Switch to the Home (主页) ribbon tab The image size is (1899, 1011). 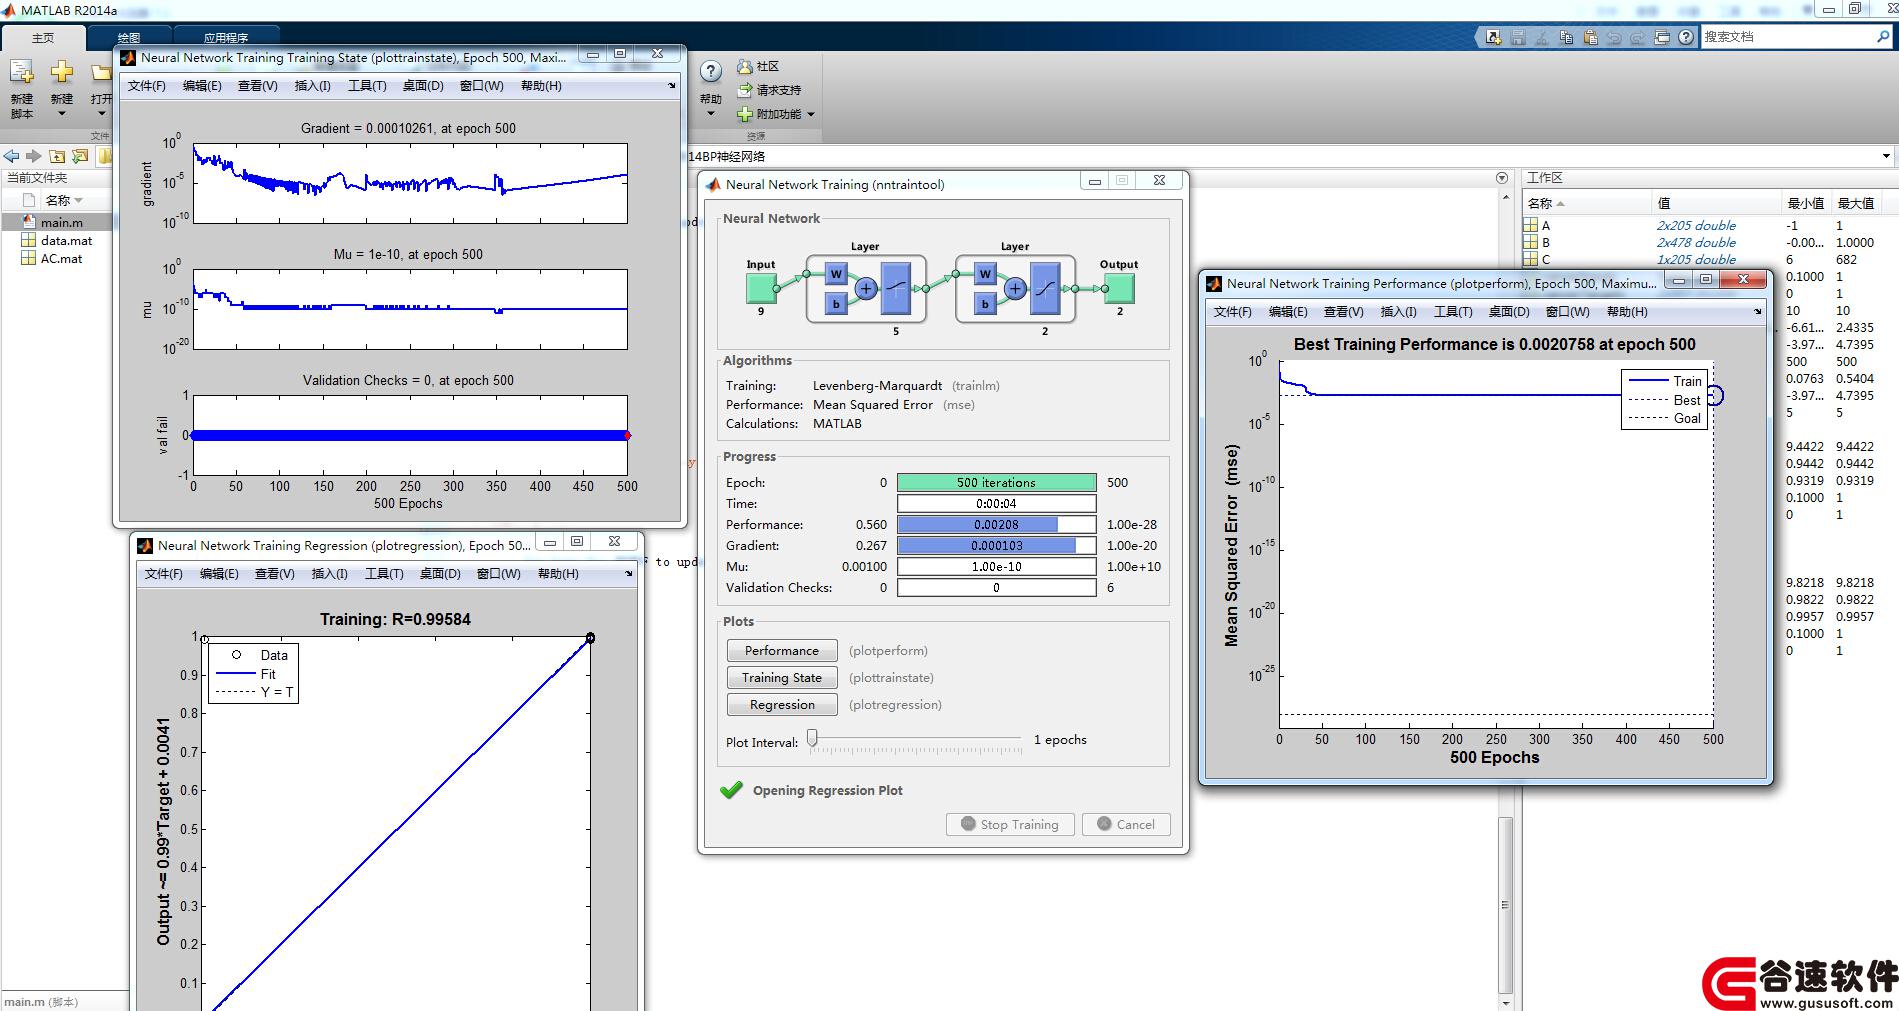[43, 38]
